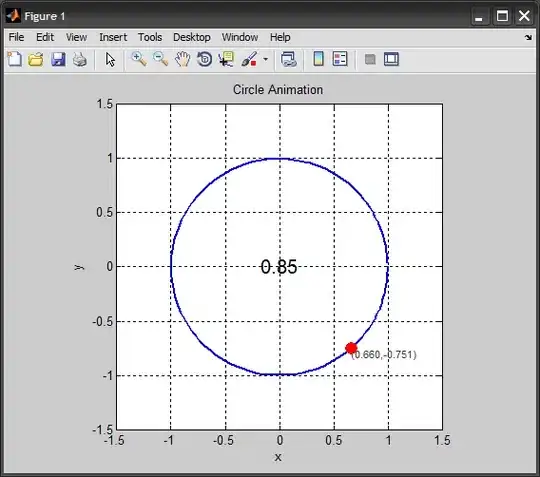540x477 pixels.
Task: Print the figure using the printer icon
Action: 80,59
